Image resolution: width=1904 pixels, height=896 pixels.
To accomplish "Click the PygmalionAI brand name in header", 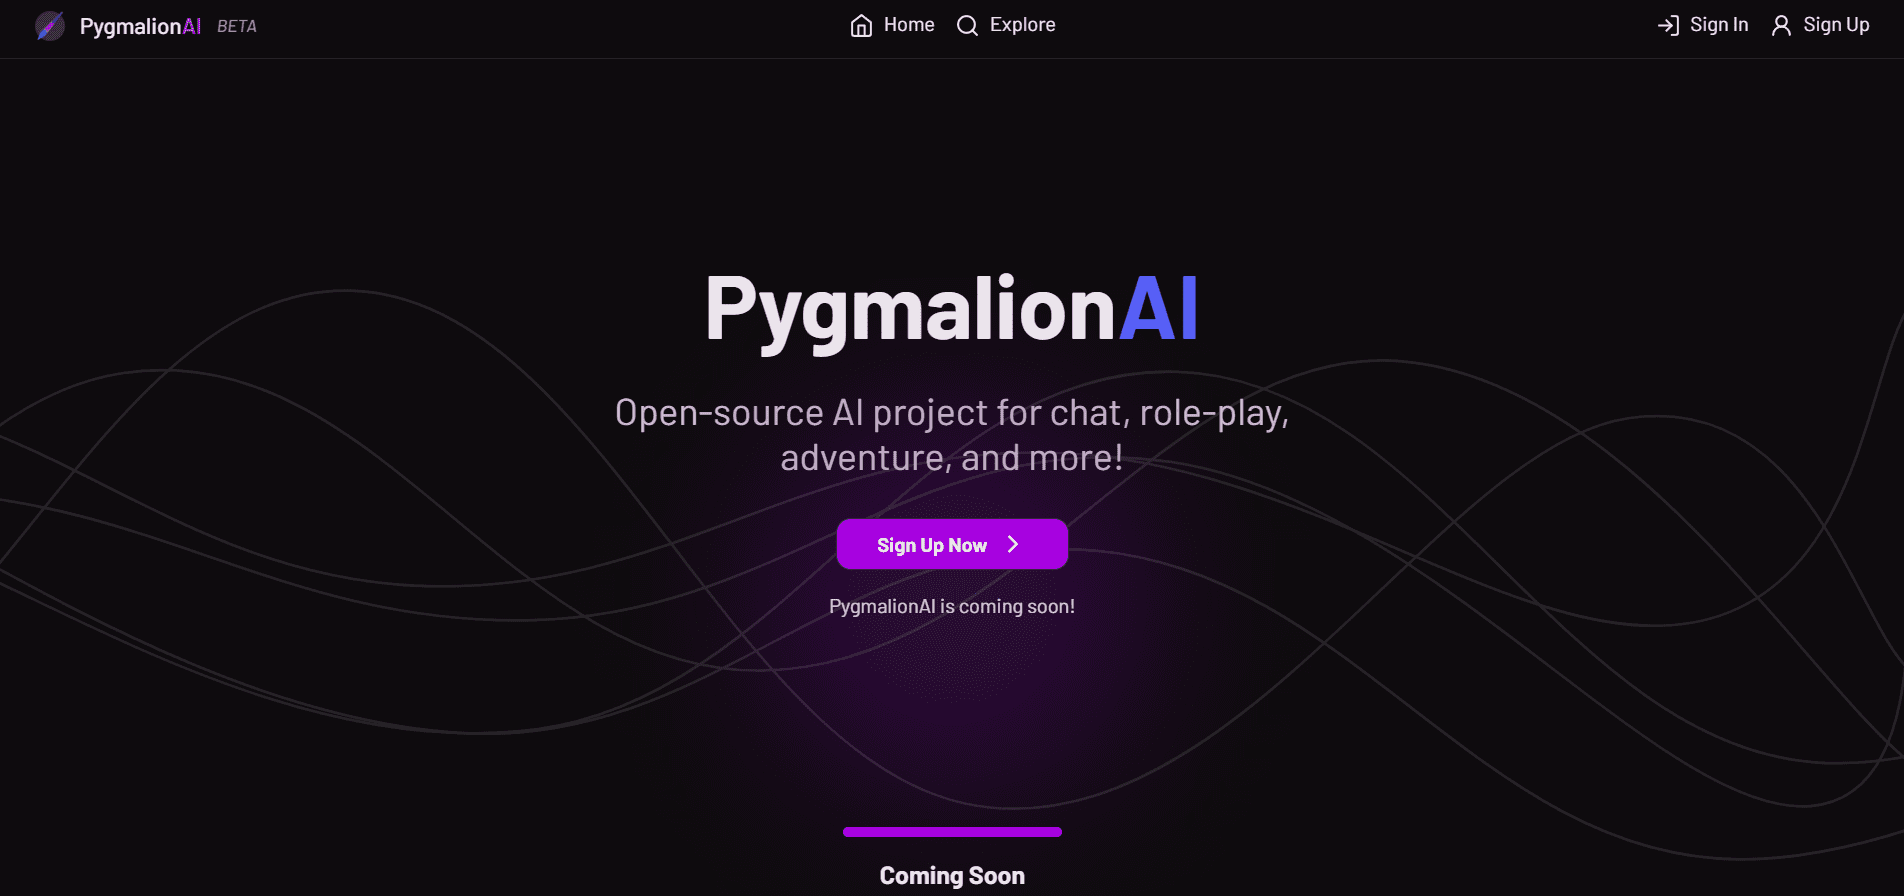I will point(140,26).
